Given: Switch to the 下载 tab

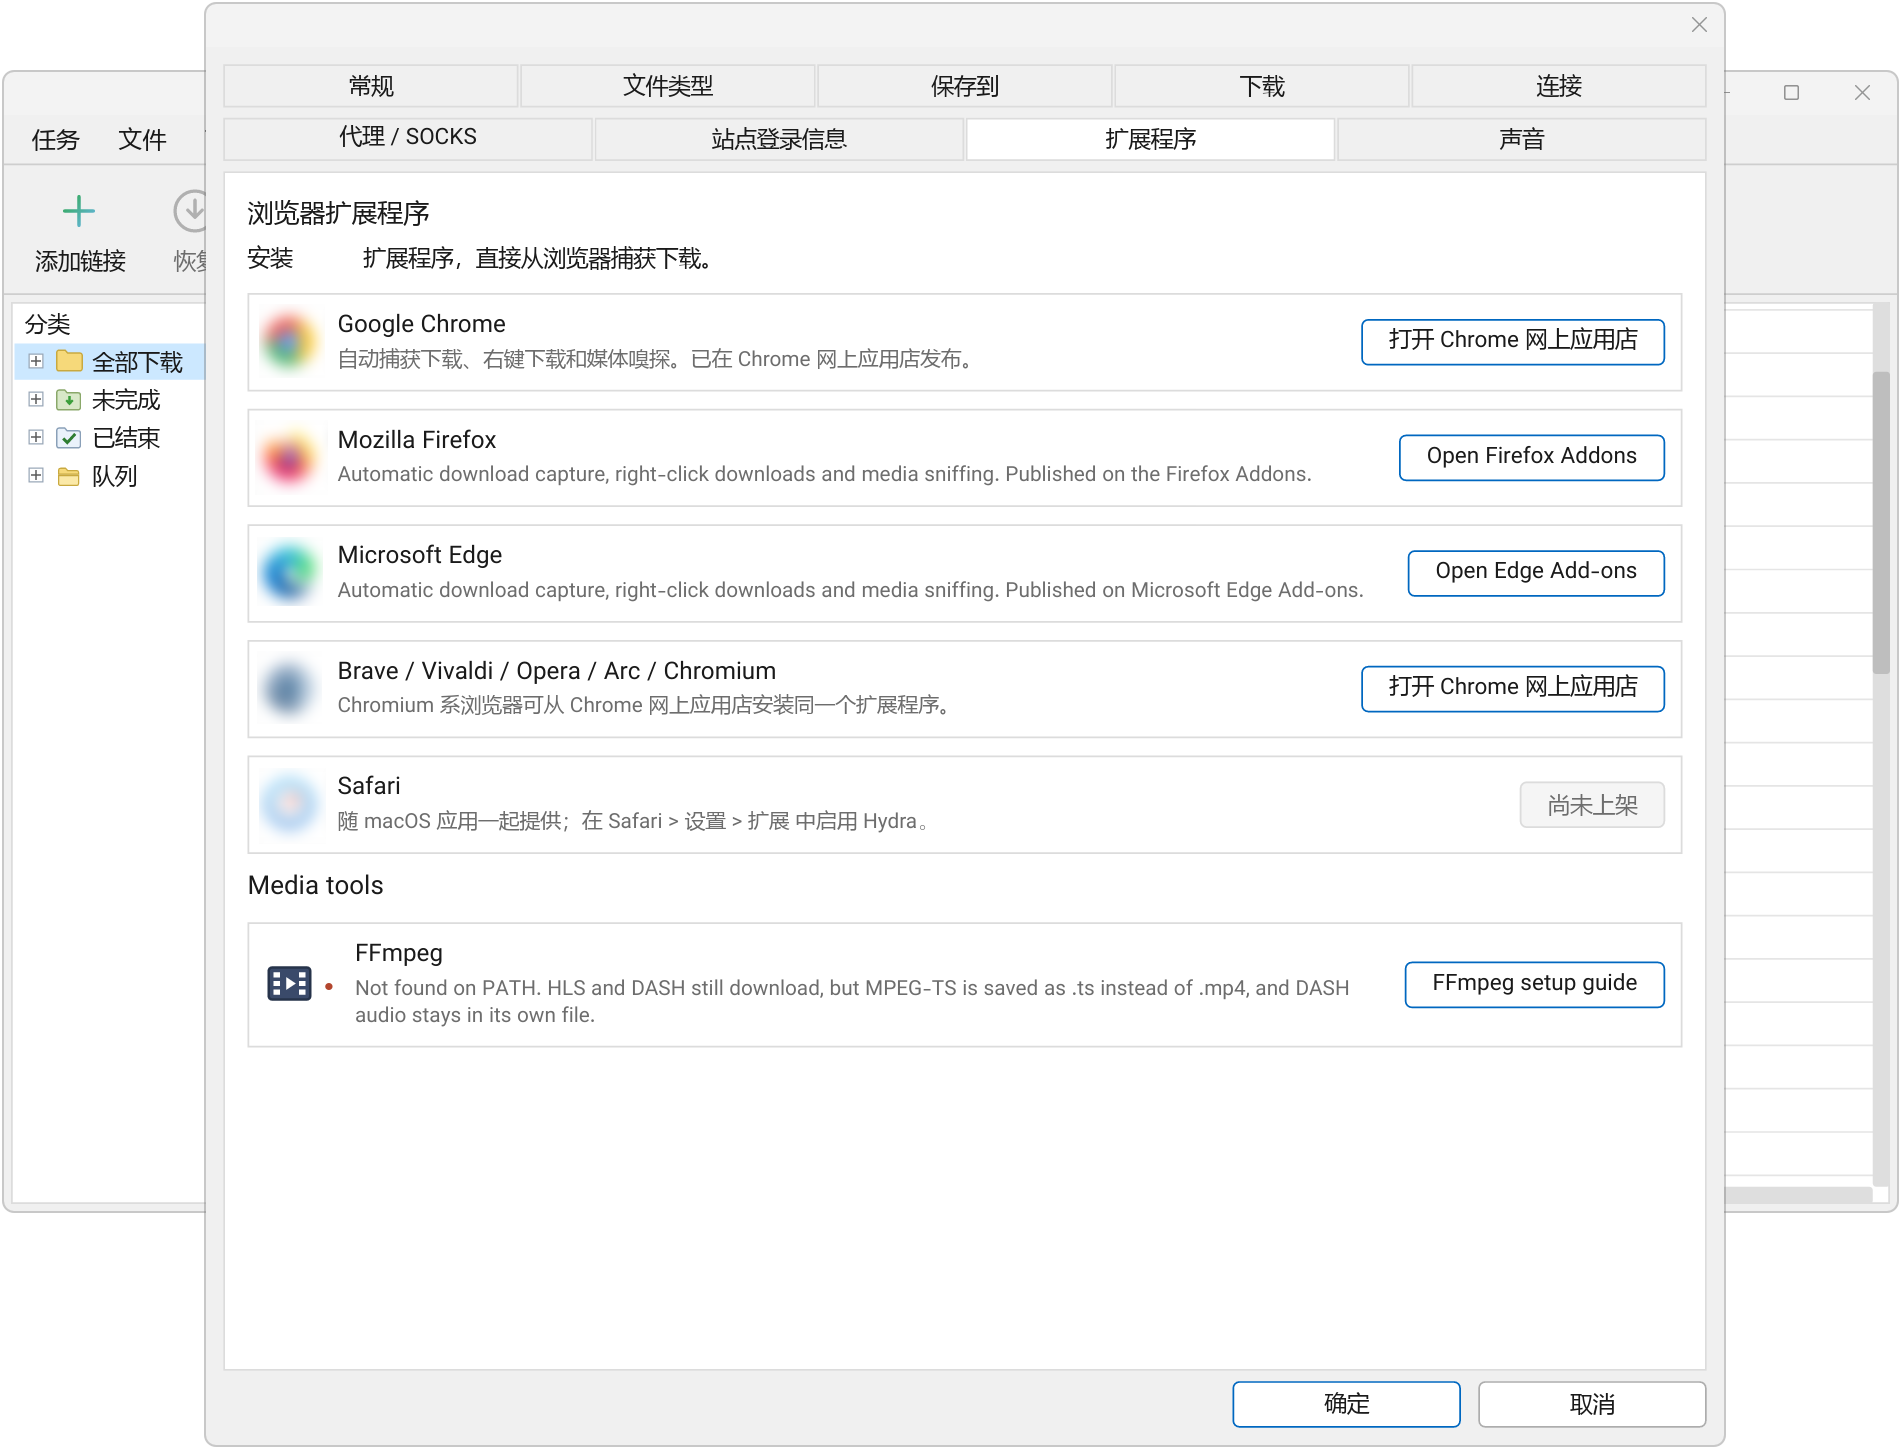Looking at the screenshot, I should 1262,86.
